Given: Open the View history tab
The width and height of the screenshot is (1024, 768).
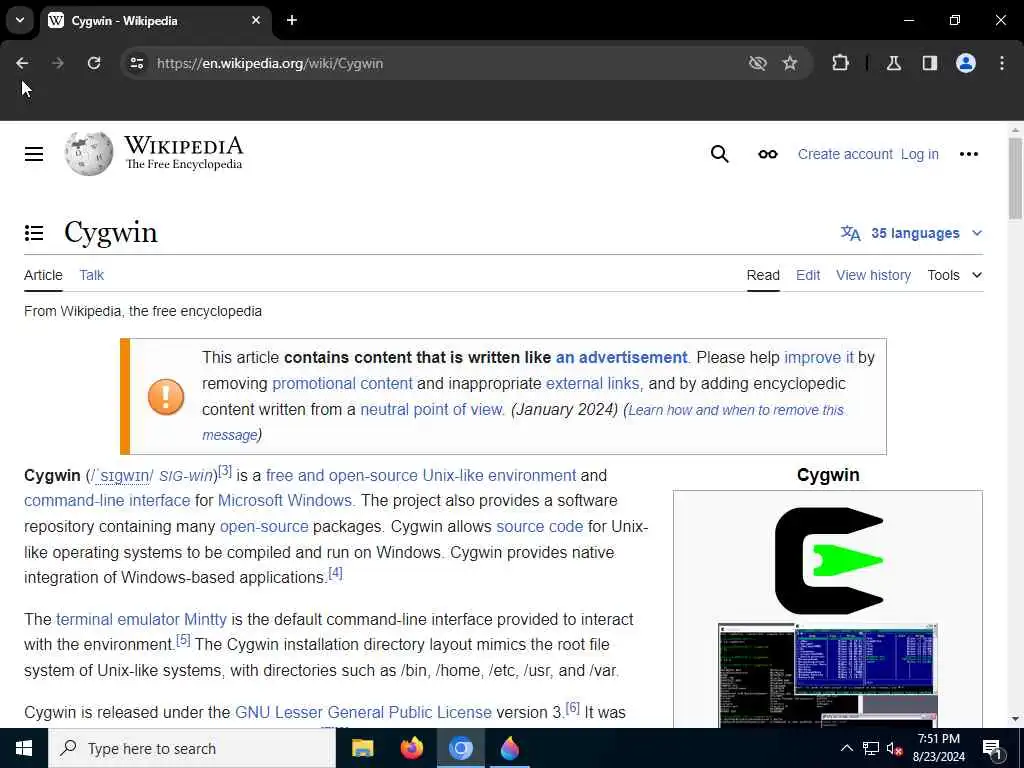Looking at the screenshot, I should [x=873, y=275].
